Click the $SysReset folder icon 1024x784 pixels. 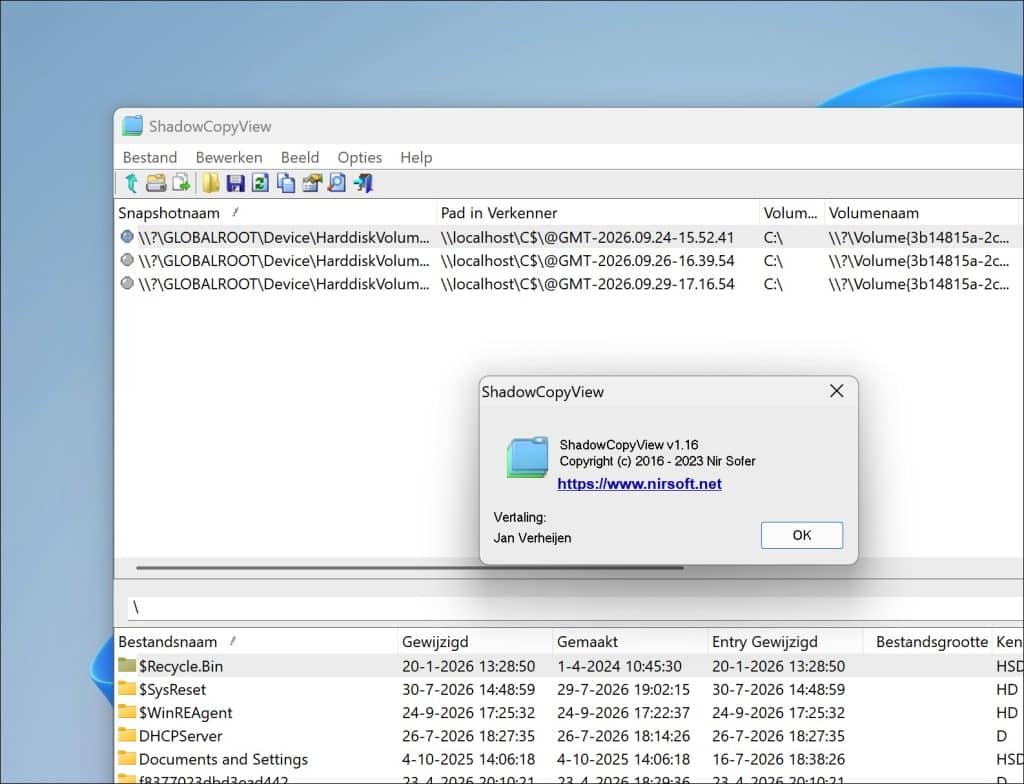(127, 689)
